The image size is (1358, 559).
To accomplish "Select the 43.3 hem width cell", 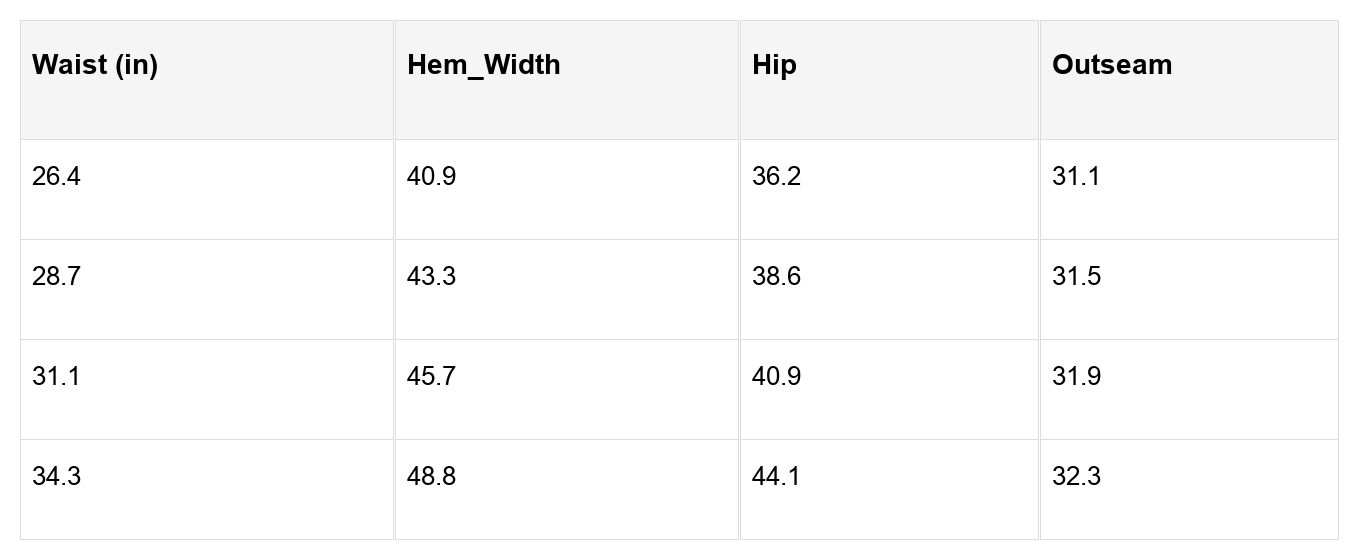I will click(431, 277).
